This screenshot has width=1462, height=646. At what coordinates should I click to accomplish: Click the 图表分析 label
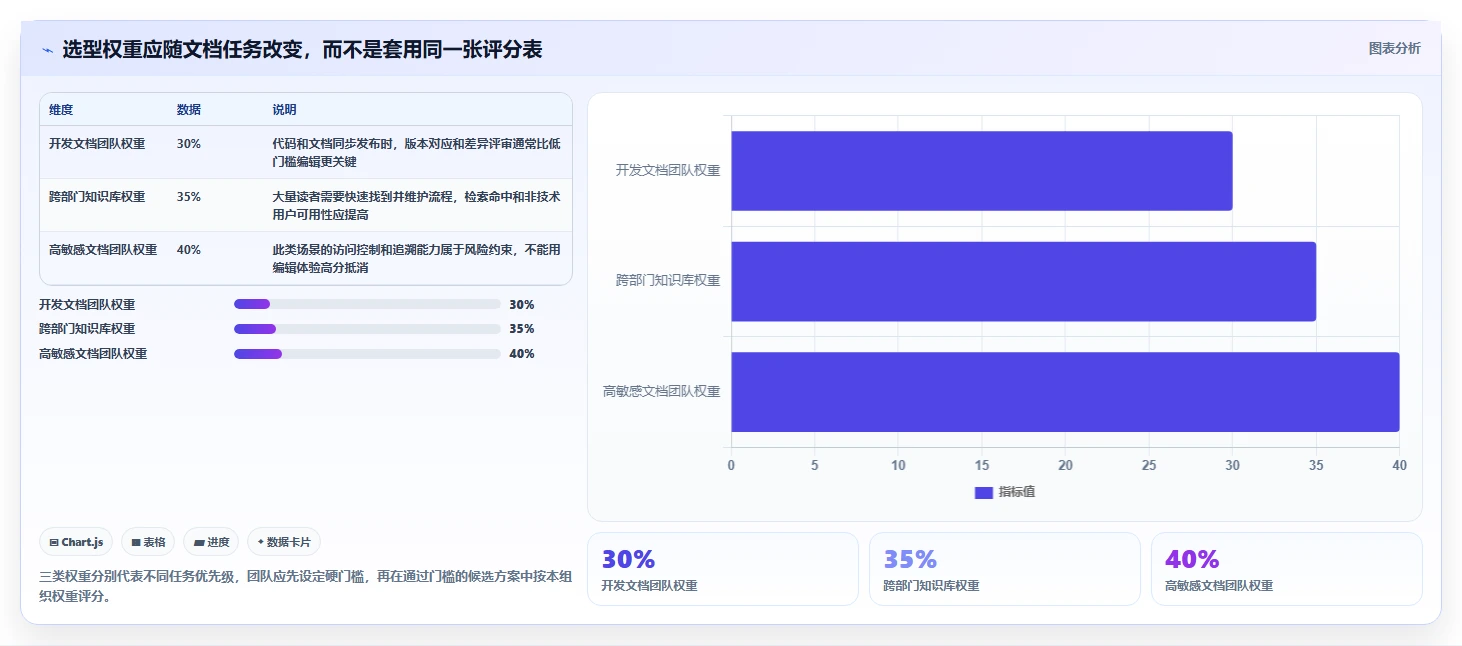coord(1394,49)
